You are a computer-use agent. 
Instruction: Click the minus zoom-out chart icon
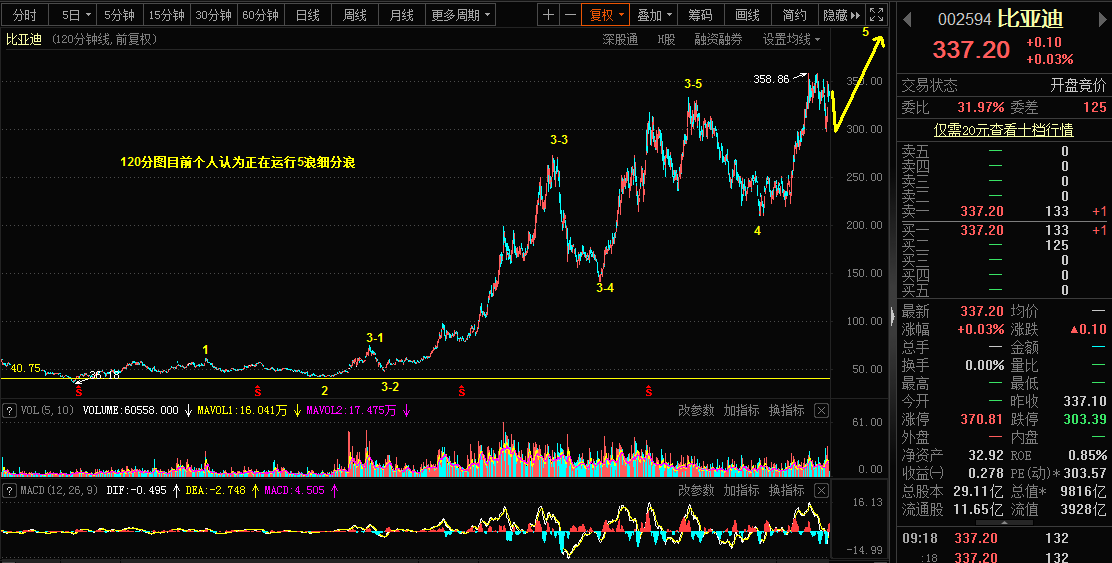(x=570, y=15)
